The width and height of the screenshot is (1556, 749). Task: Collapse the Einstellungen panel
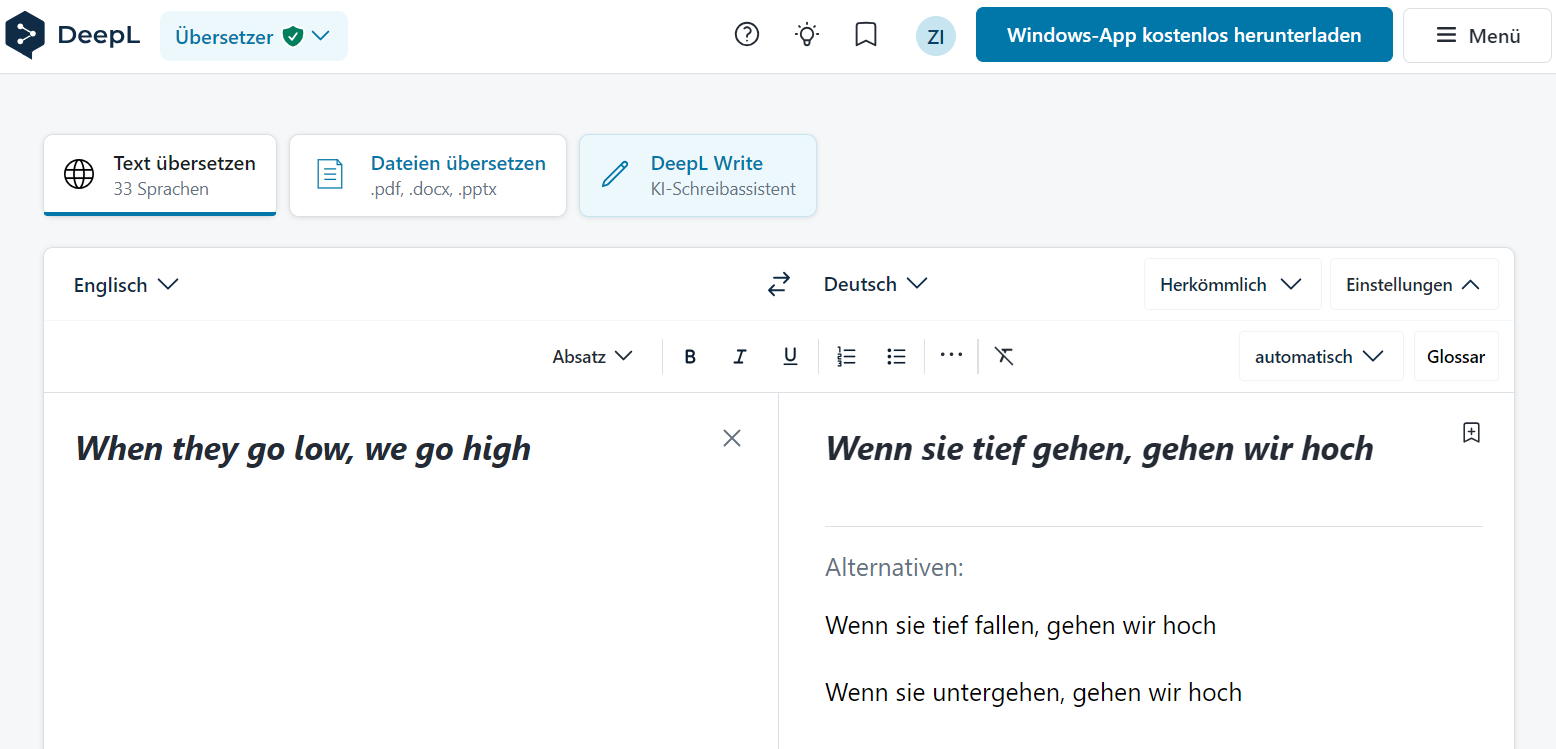point(1413,285)
